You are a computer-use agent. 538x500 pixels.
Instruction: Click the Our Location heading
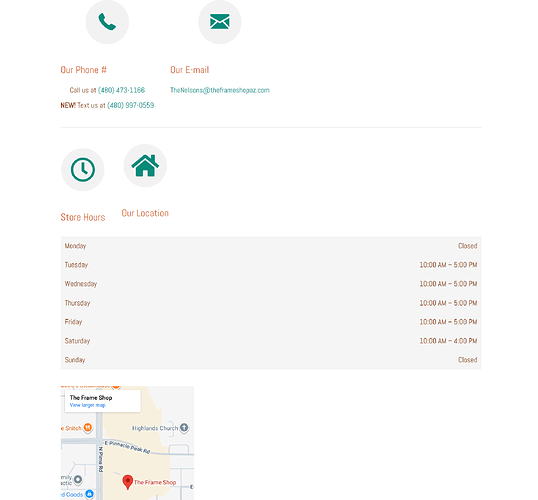coord(145,213)
